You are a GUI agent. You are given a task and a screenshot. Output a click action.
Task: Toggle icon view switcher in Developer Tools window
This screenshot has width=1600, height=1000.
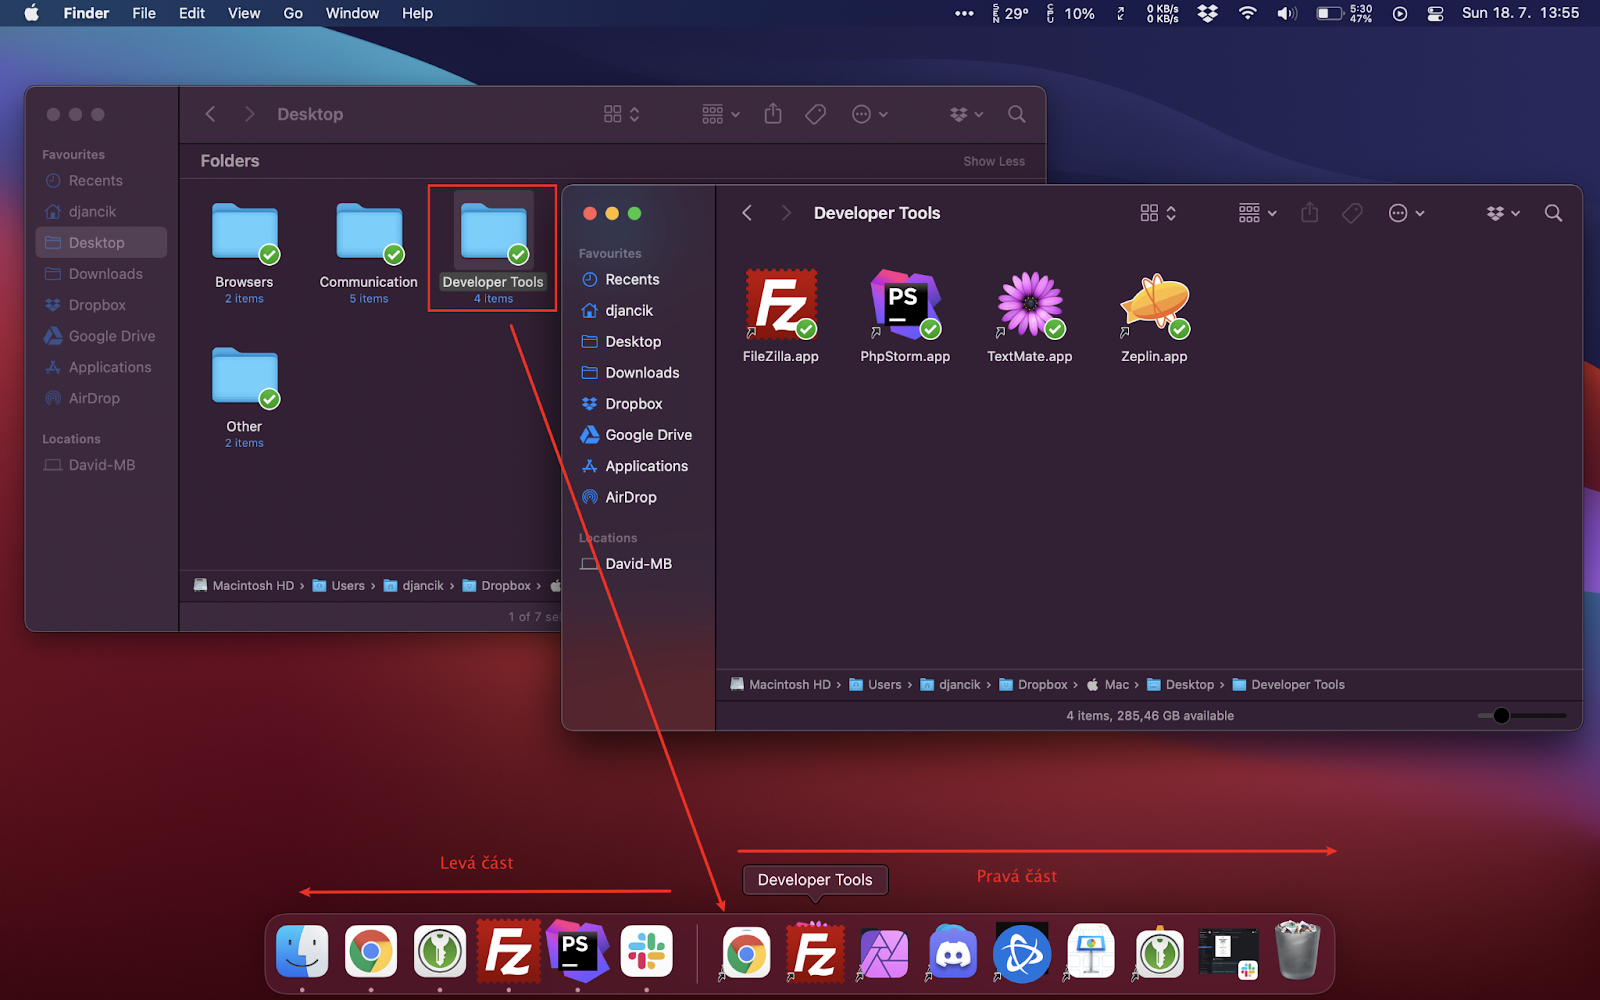click(1157, 213)
